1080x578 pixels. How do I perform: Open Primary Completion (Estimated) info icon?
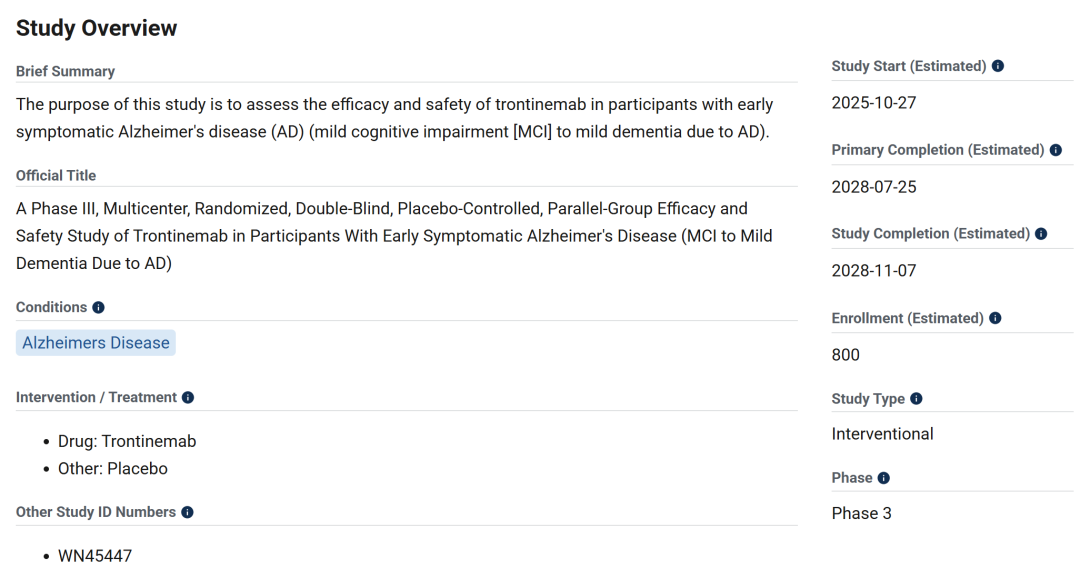1056,150
